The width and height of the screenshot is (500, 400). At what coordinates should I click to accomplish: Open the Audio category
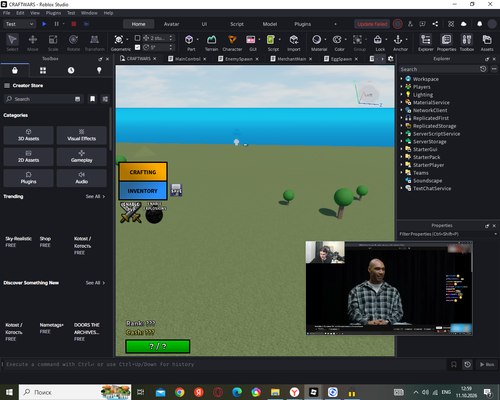pyautogui.click(x=82, y=178)
